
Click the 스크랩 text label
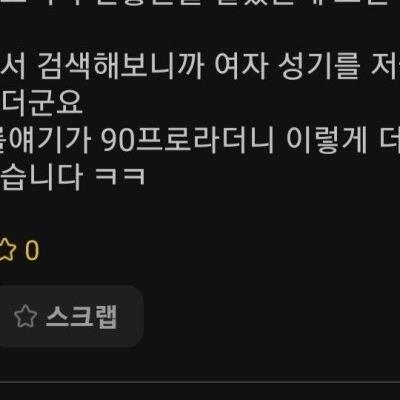82,317
